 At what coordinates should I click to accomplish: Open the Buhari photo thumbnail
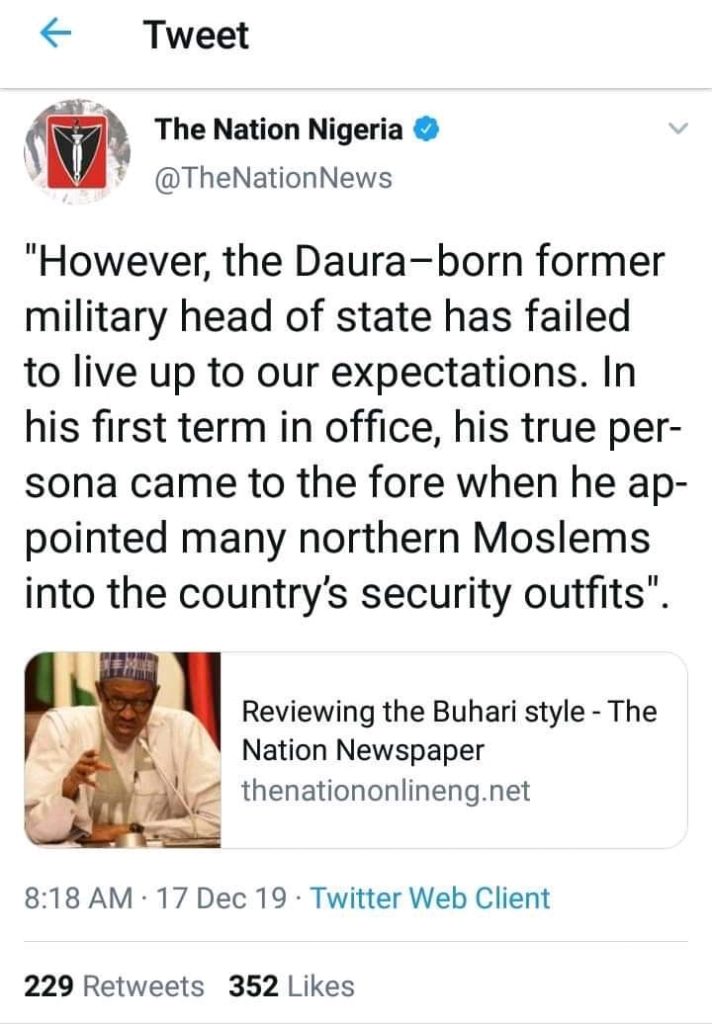point(123,749)
